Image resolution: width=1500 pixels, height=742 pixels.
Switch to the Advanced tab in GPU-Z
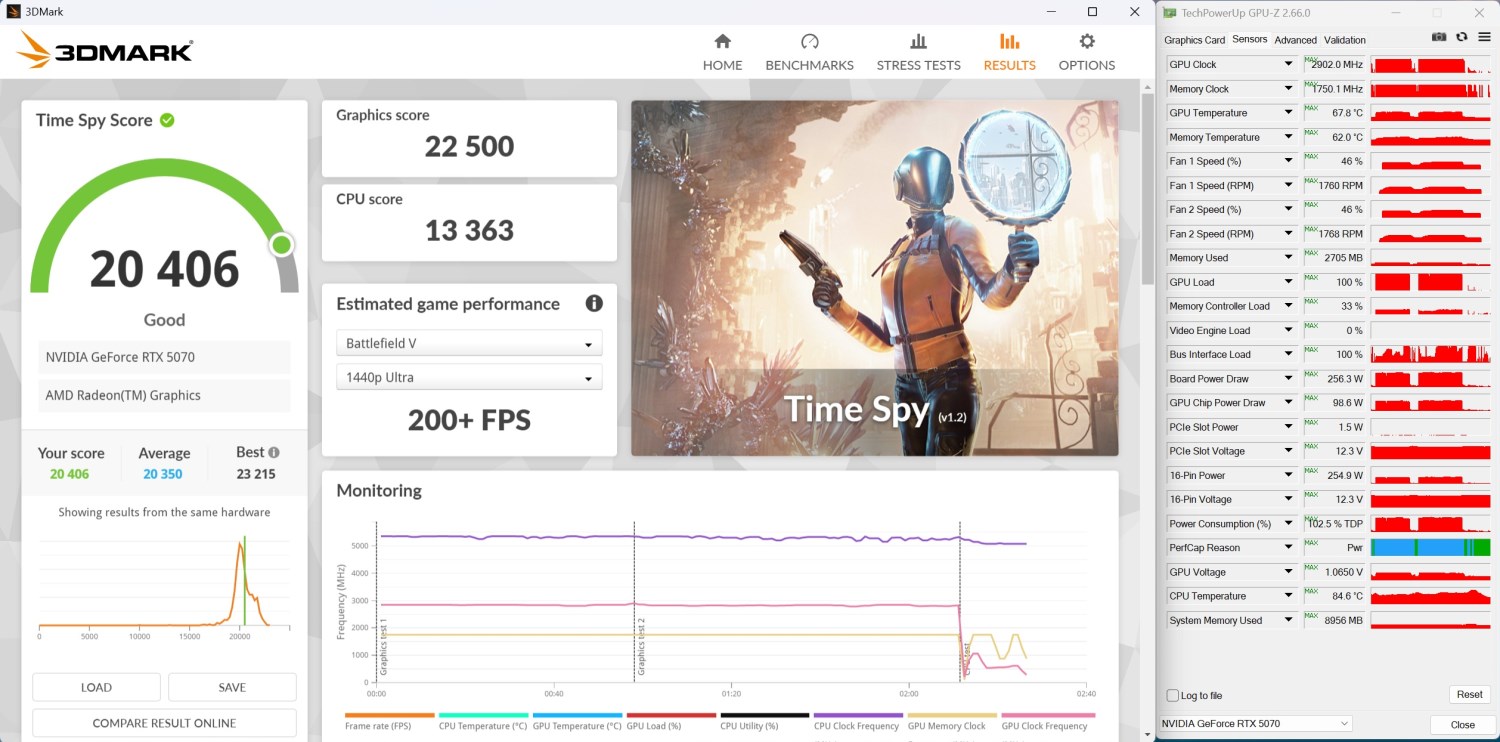(1295, 40)
